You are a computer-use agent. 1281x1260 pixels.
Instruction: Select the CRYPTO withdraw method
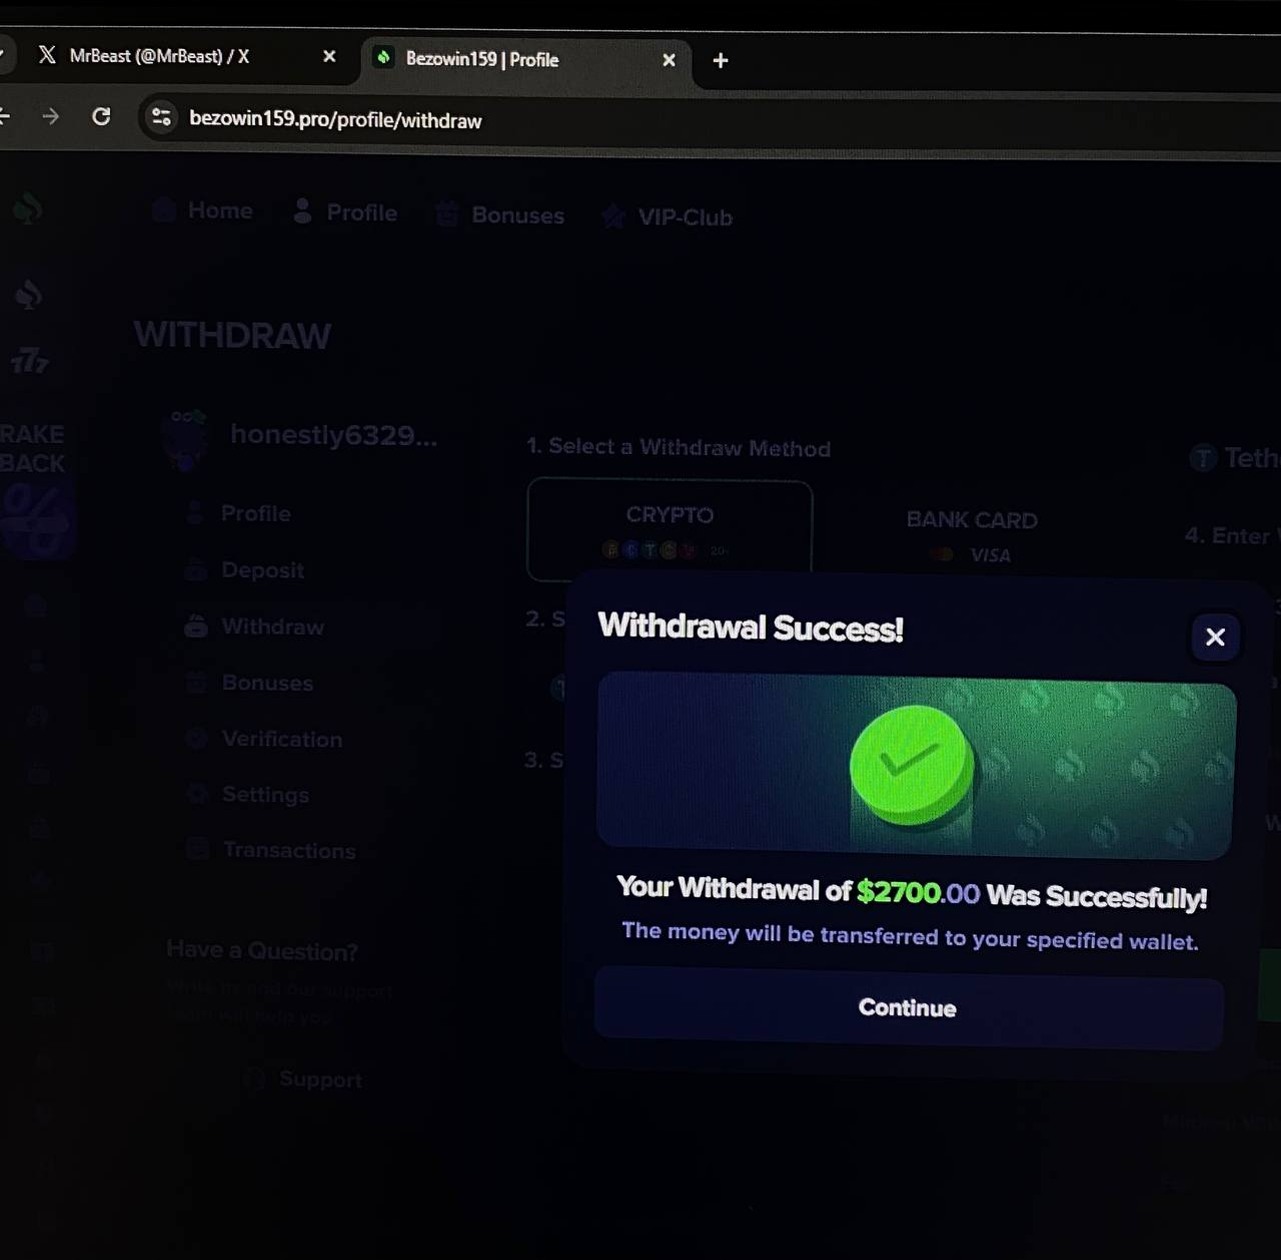669,529
